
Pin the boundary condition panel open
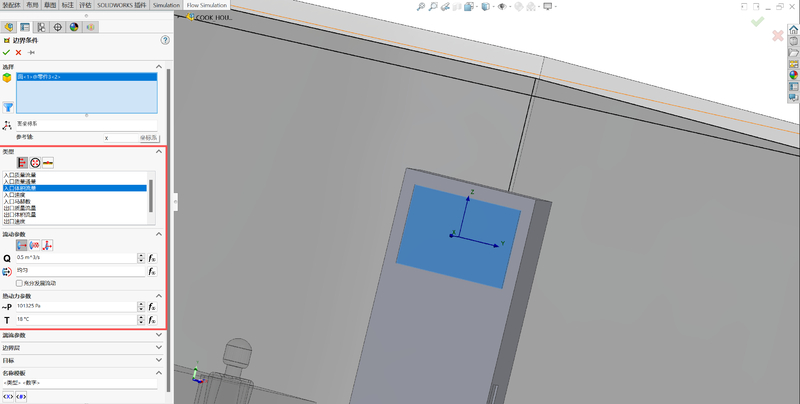pyautogui.click(x=31, y=53)
